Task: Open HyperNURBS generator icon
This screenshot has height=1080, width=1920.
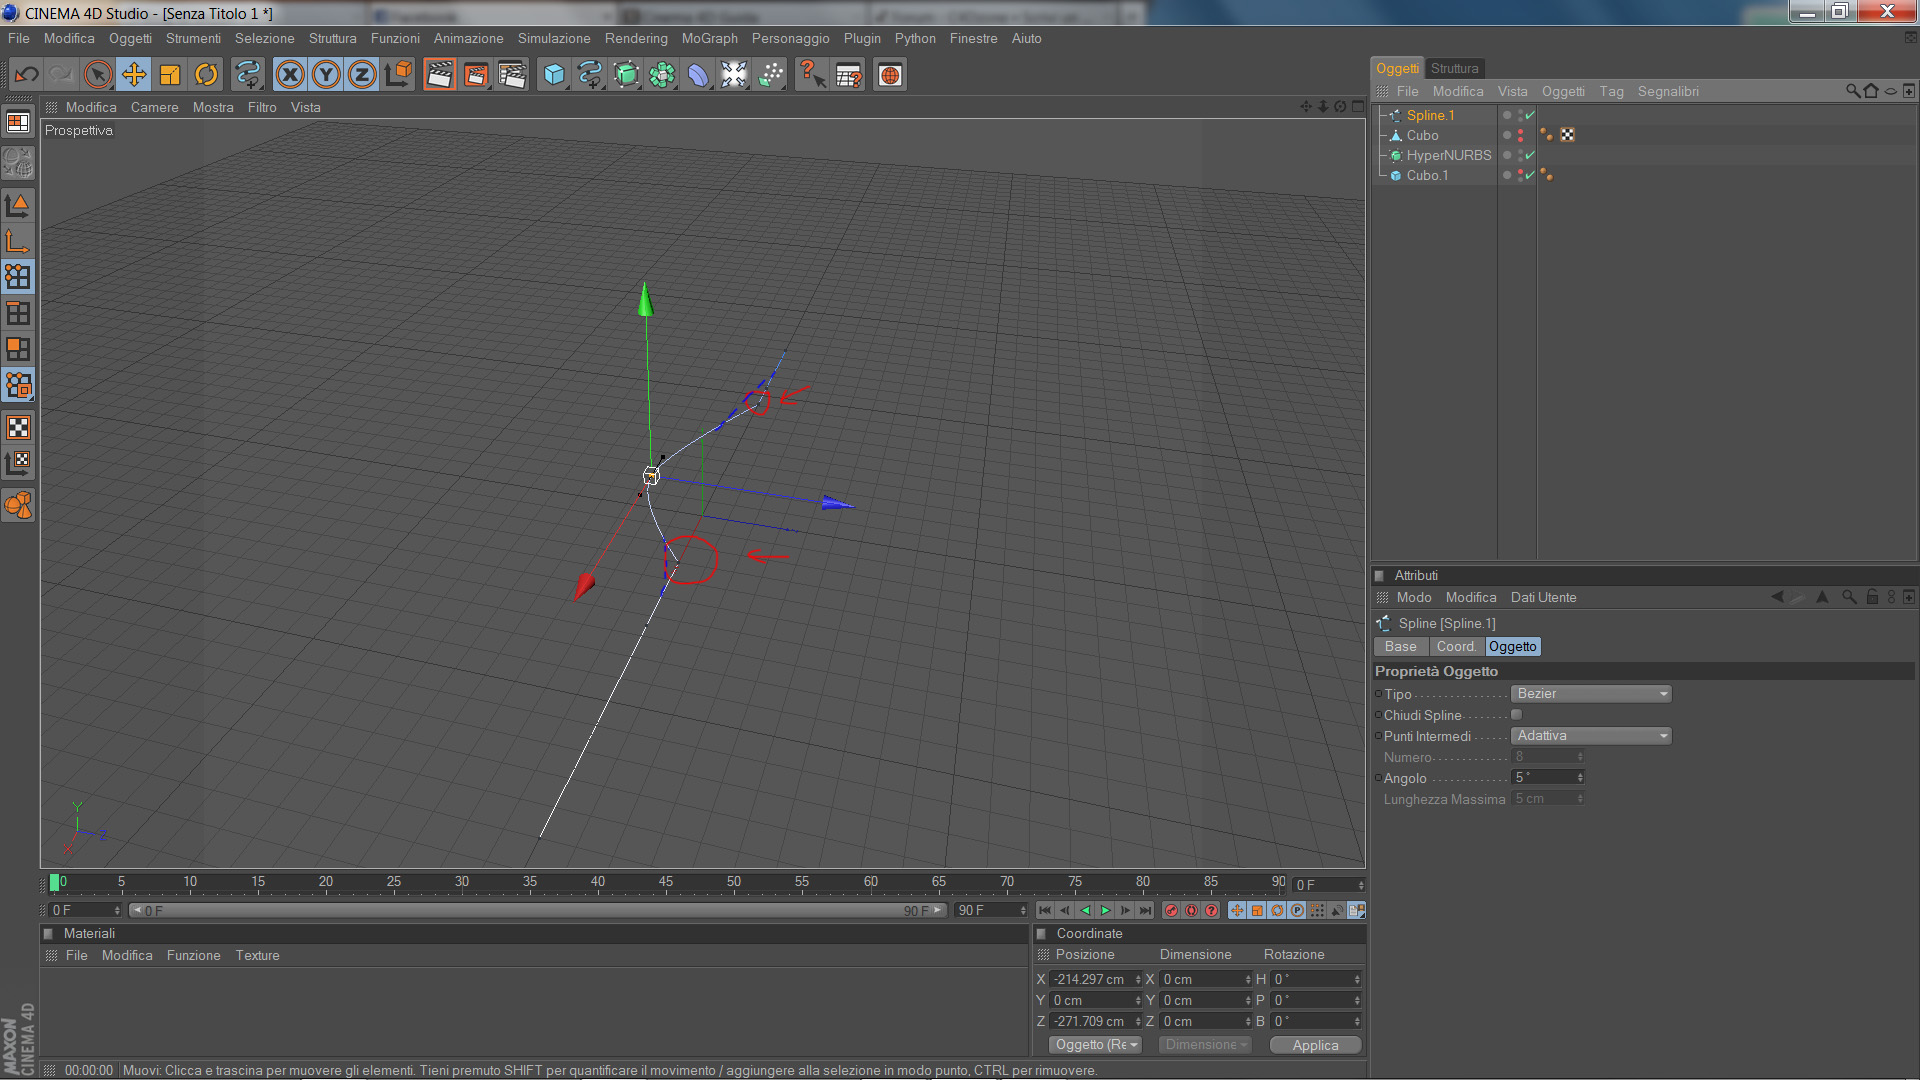Action: coord(626,75)
